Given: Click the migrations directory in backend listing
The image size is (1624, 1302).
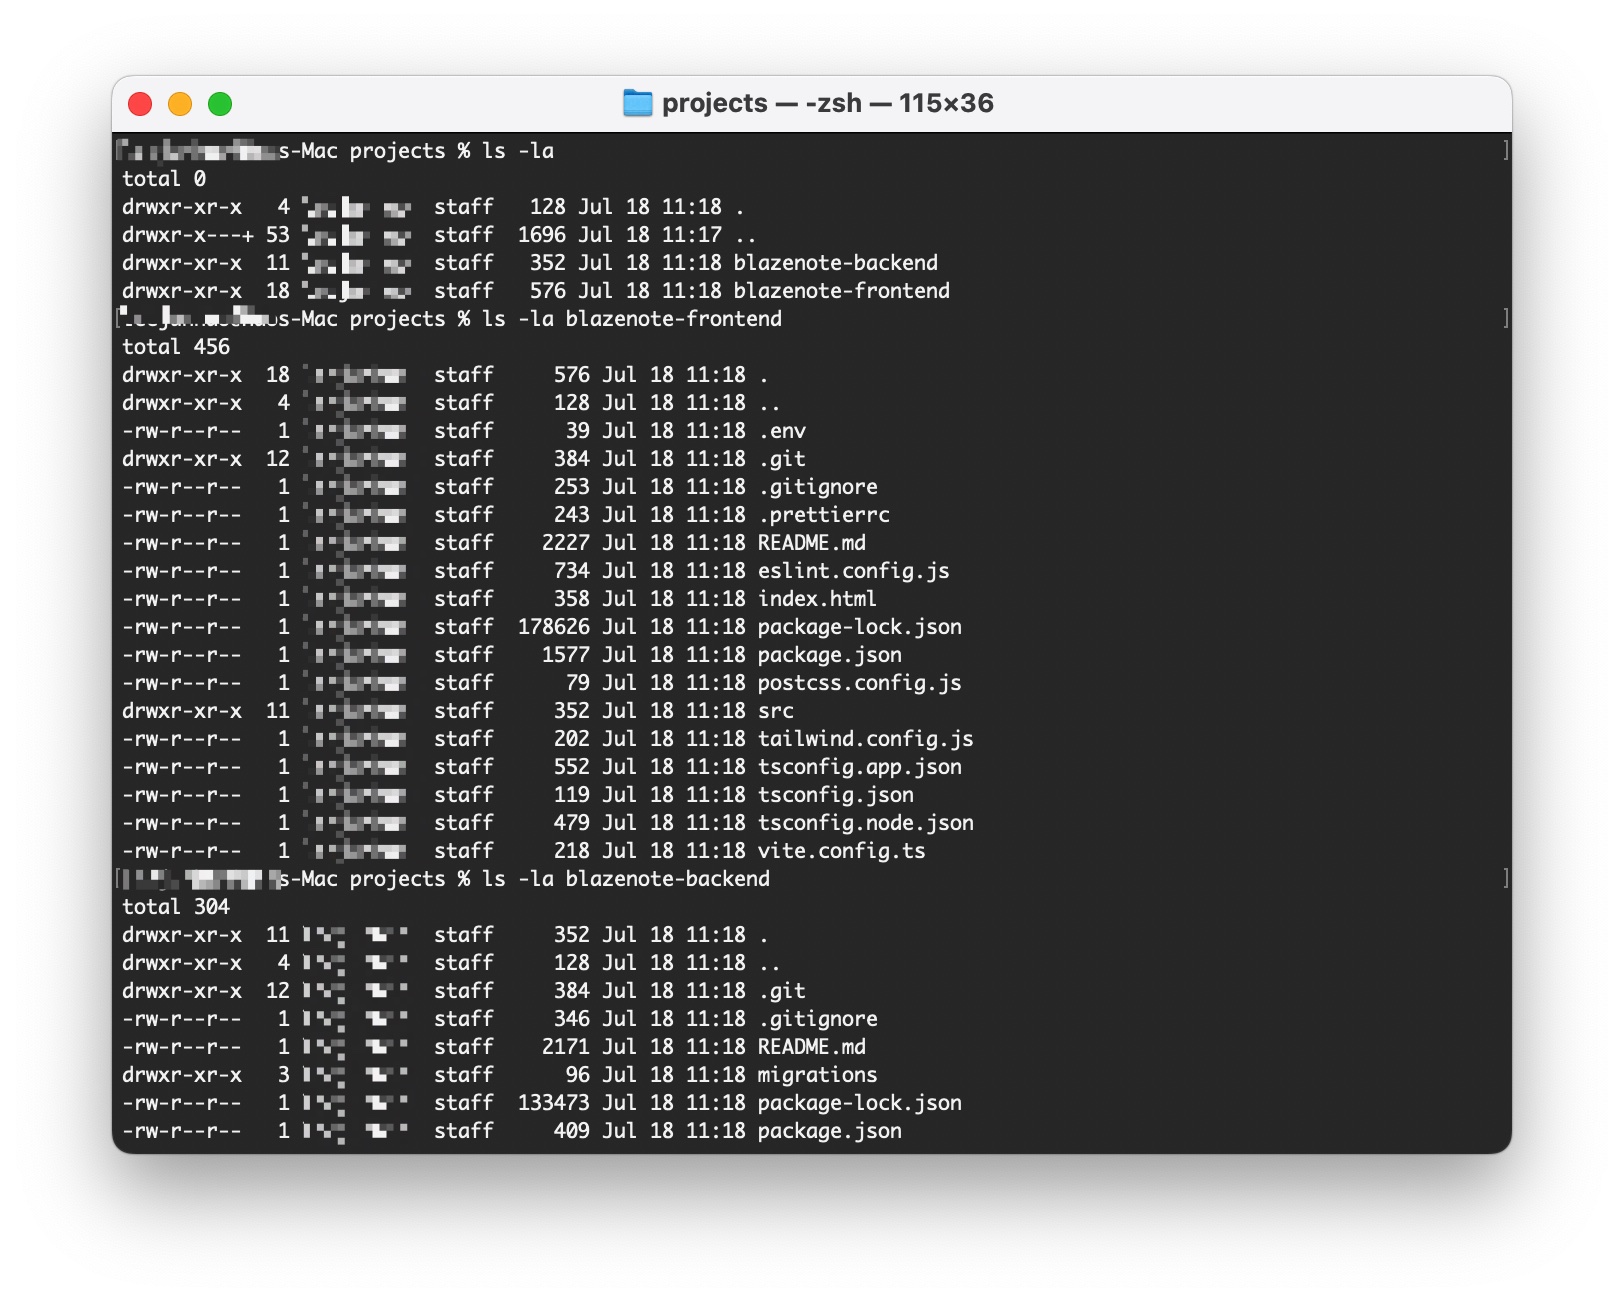Looking at the screenshot, I should coord(817,1075).
